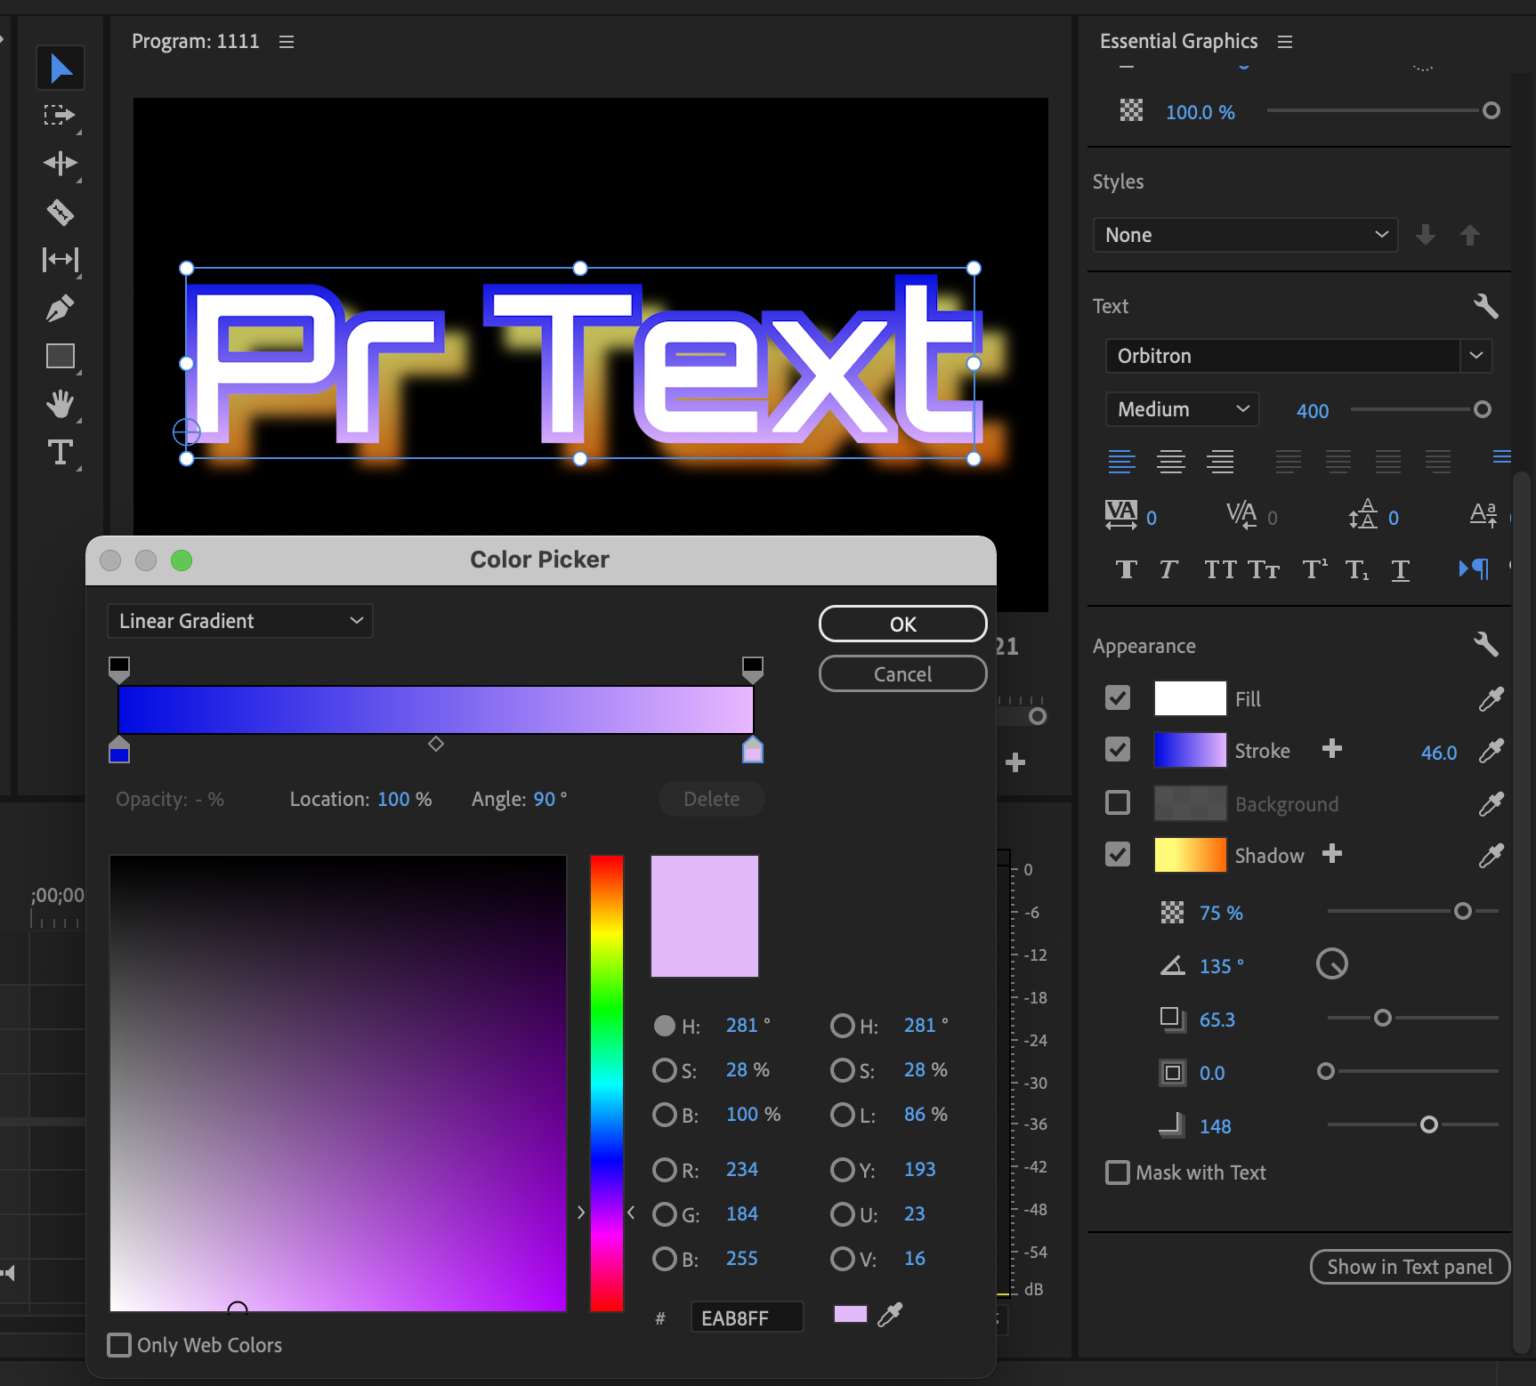The width and height of the screenshot is (1536, 1386).
Task: Click the Stroke eyedropper icon
Action: click(x=1491, y=750)
